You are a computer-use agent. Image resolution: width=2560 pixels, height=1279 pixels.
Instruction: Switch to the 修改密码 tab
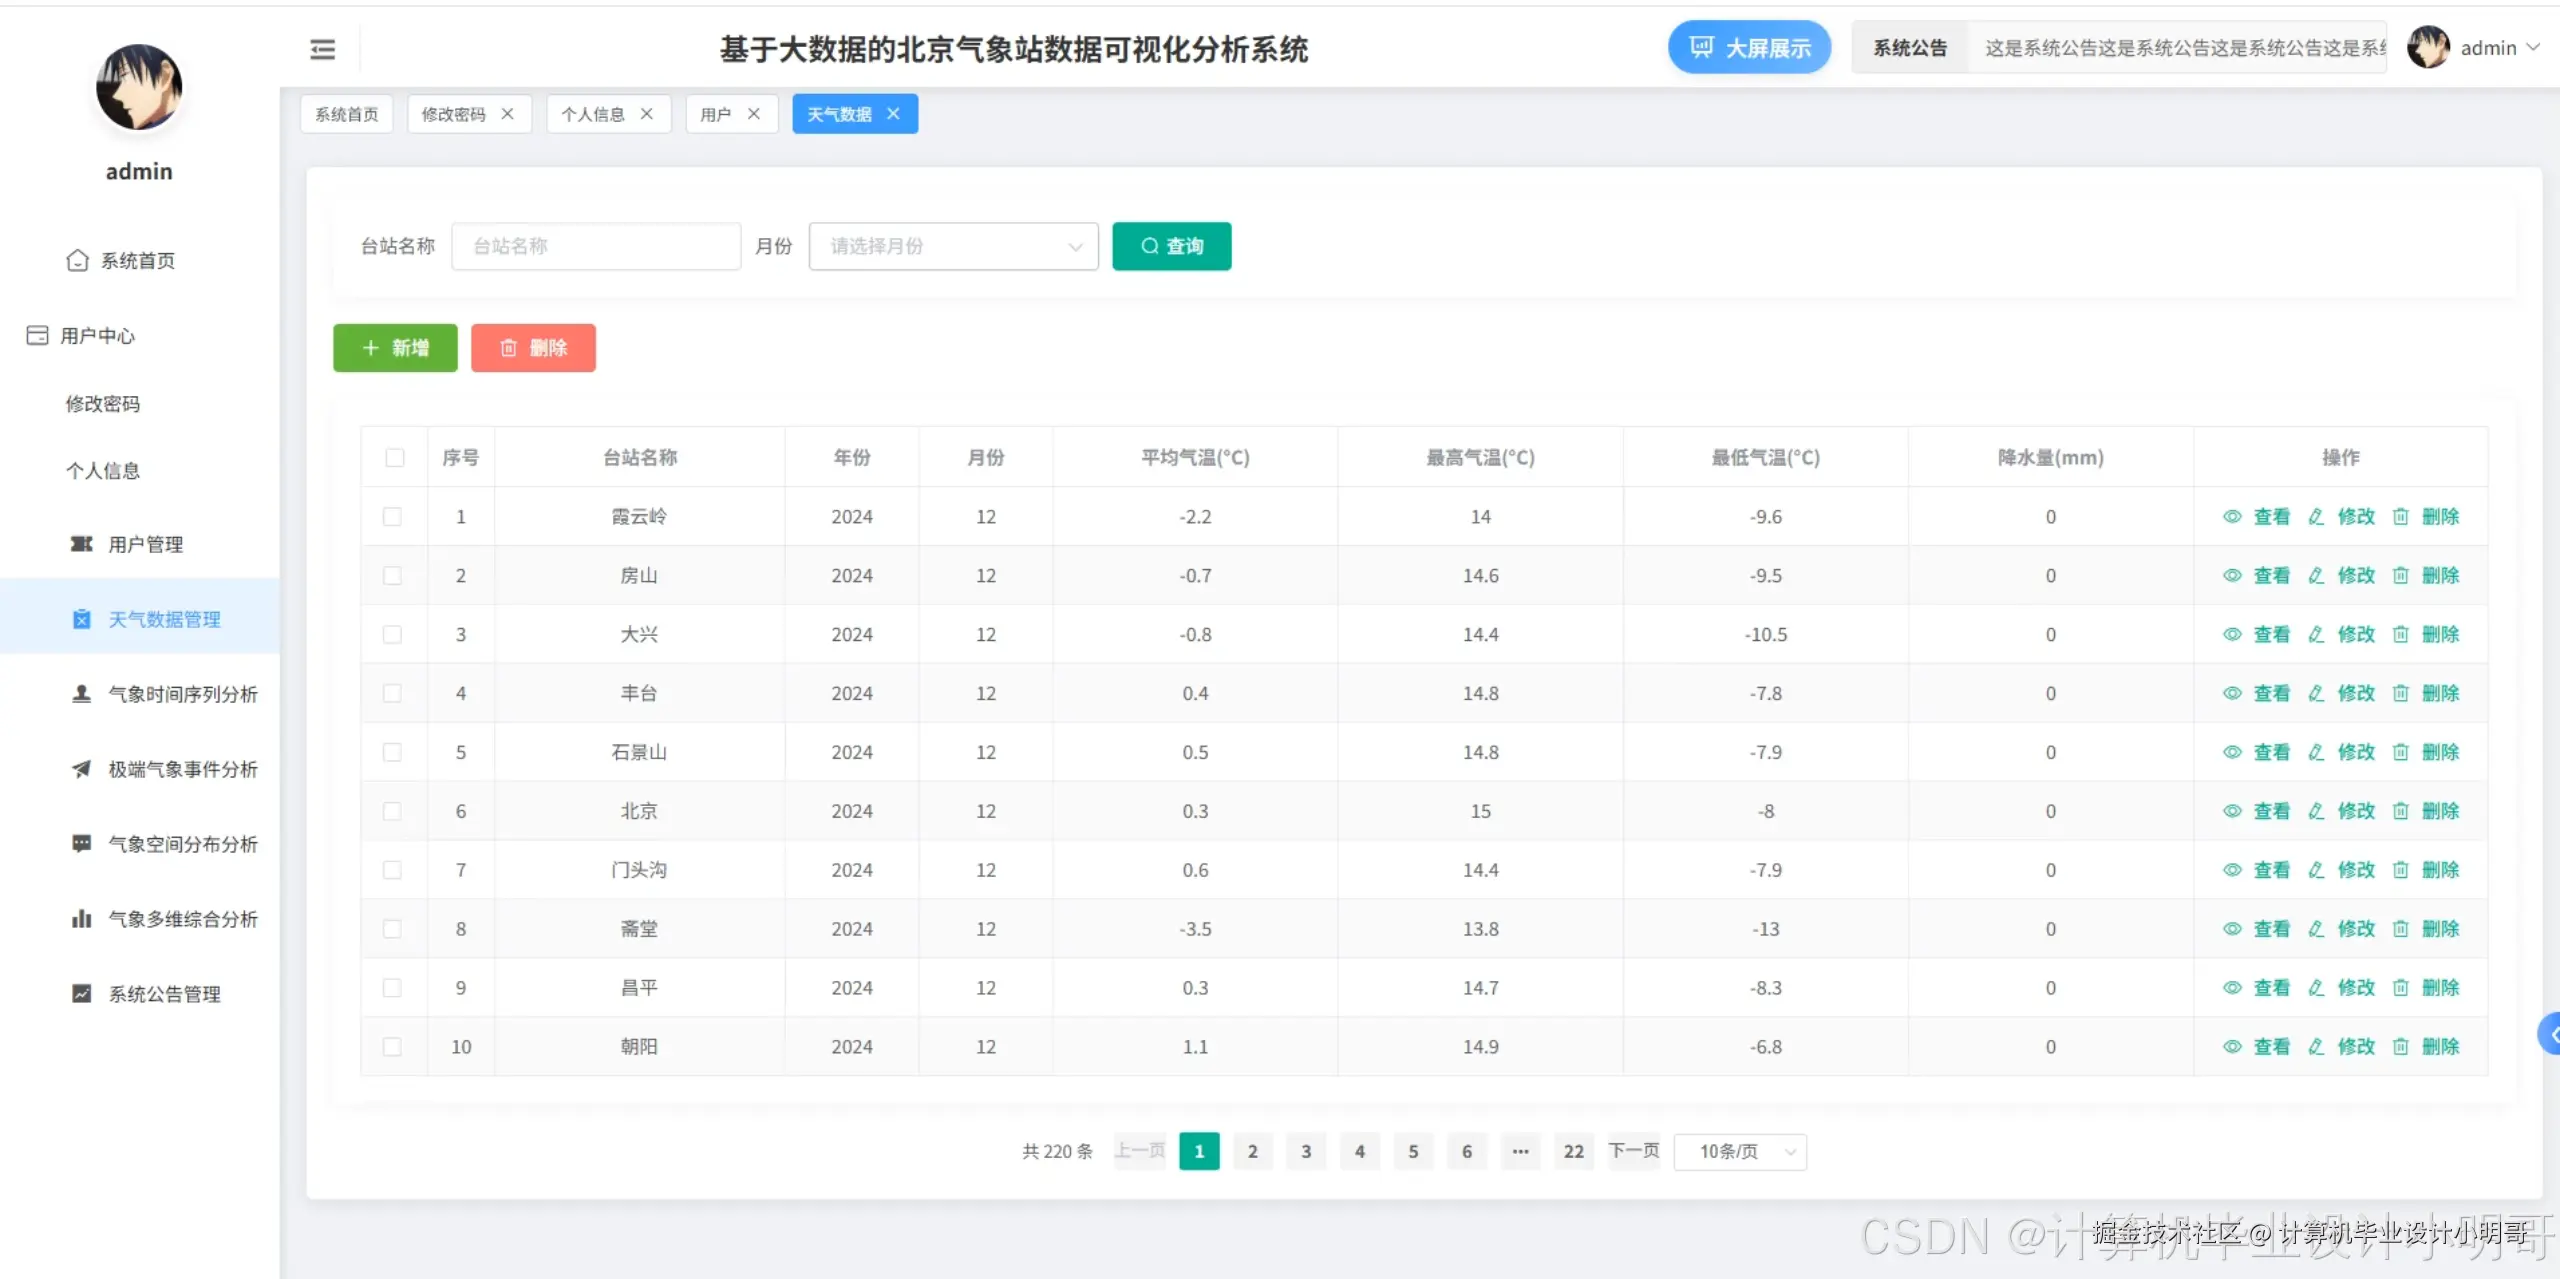tap(457, 113)
